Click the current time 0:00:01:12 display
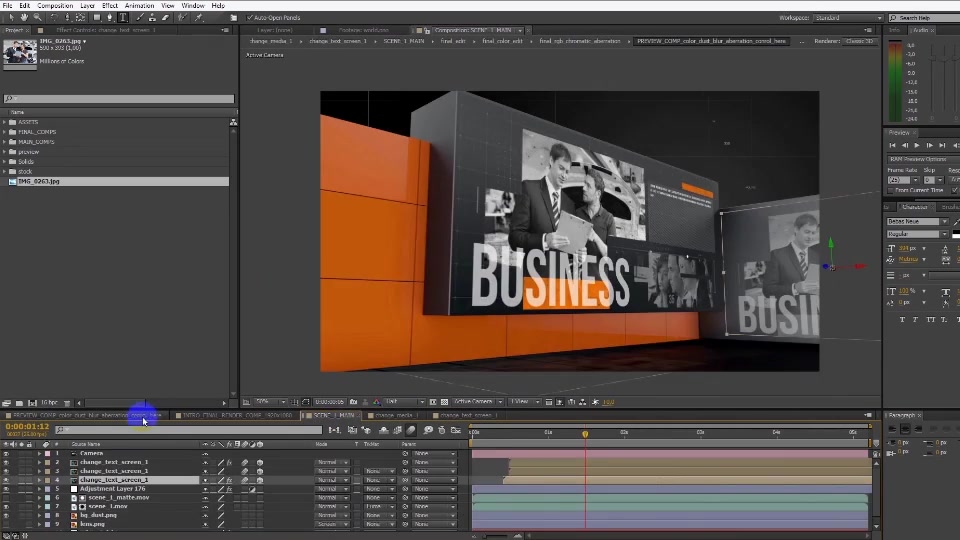The width and height of the screenshot is (960, 540). click(x=27, y=426)
